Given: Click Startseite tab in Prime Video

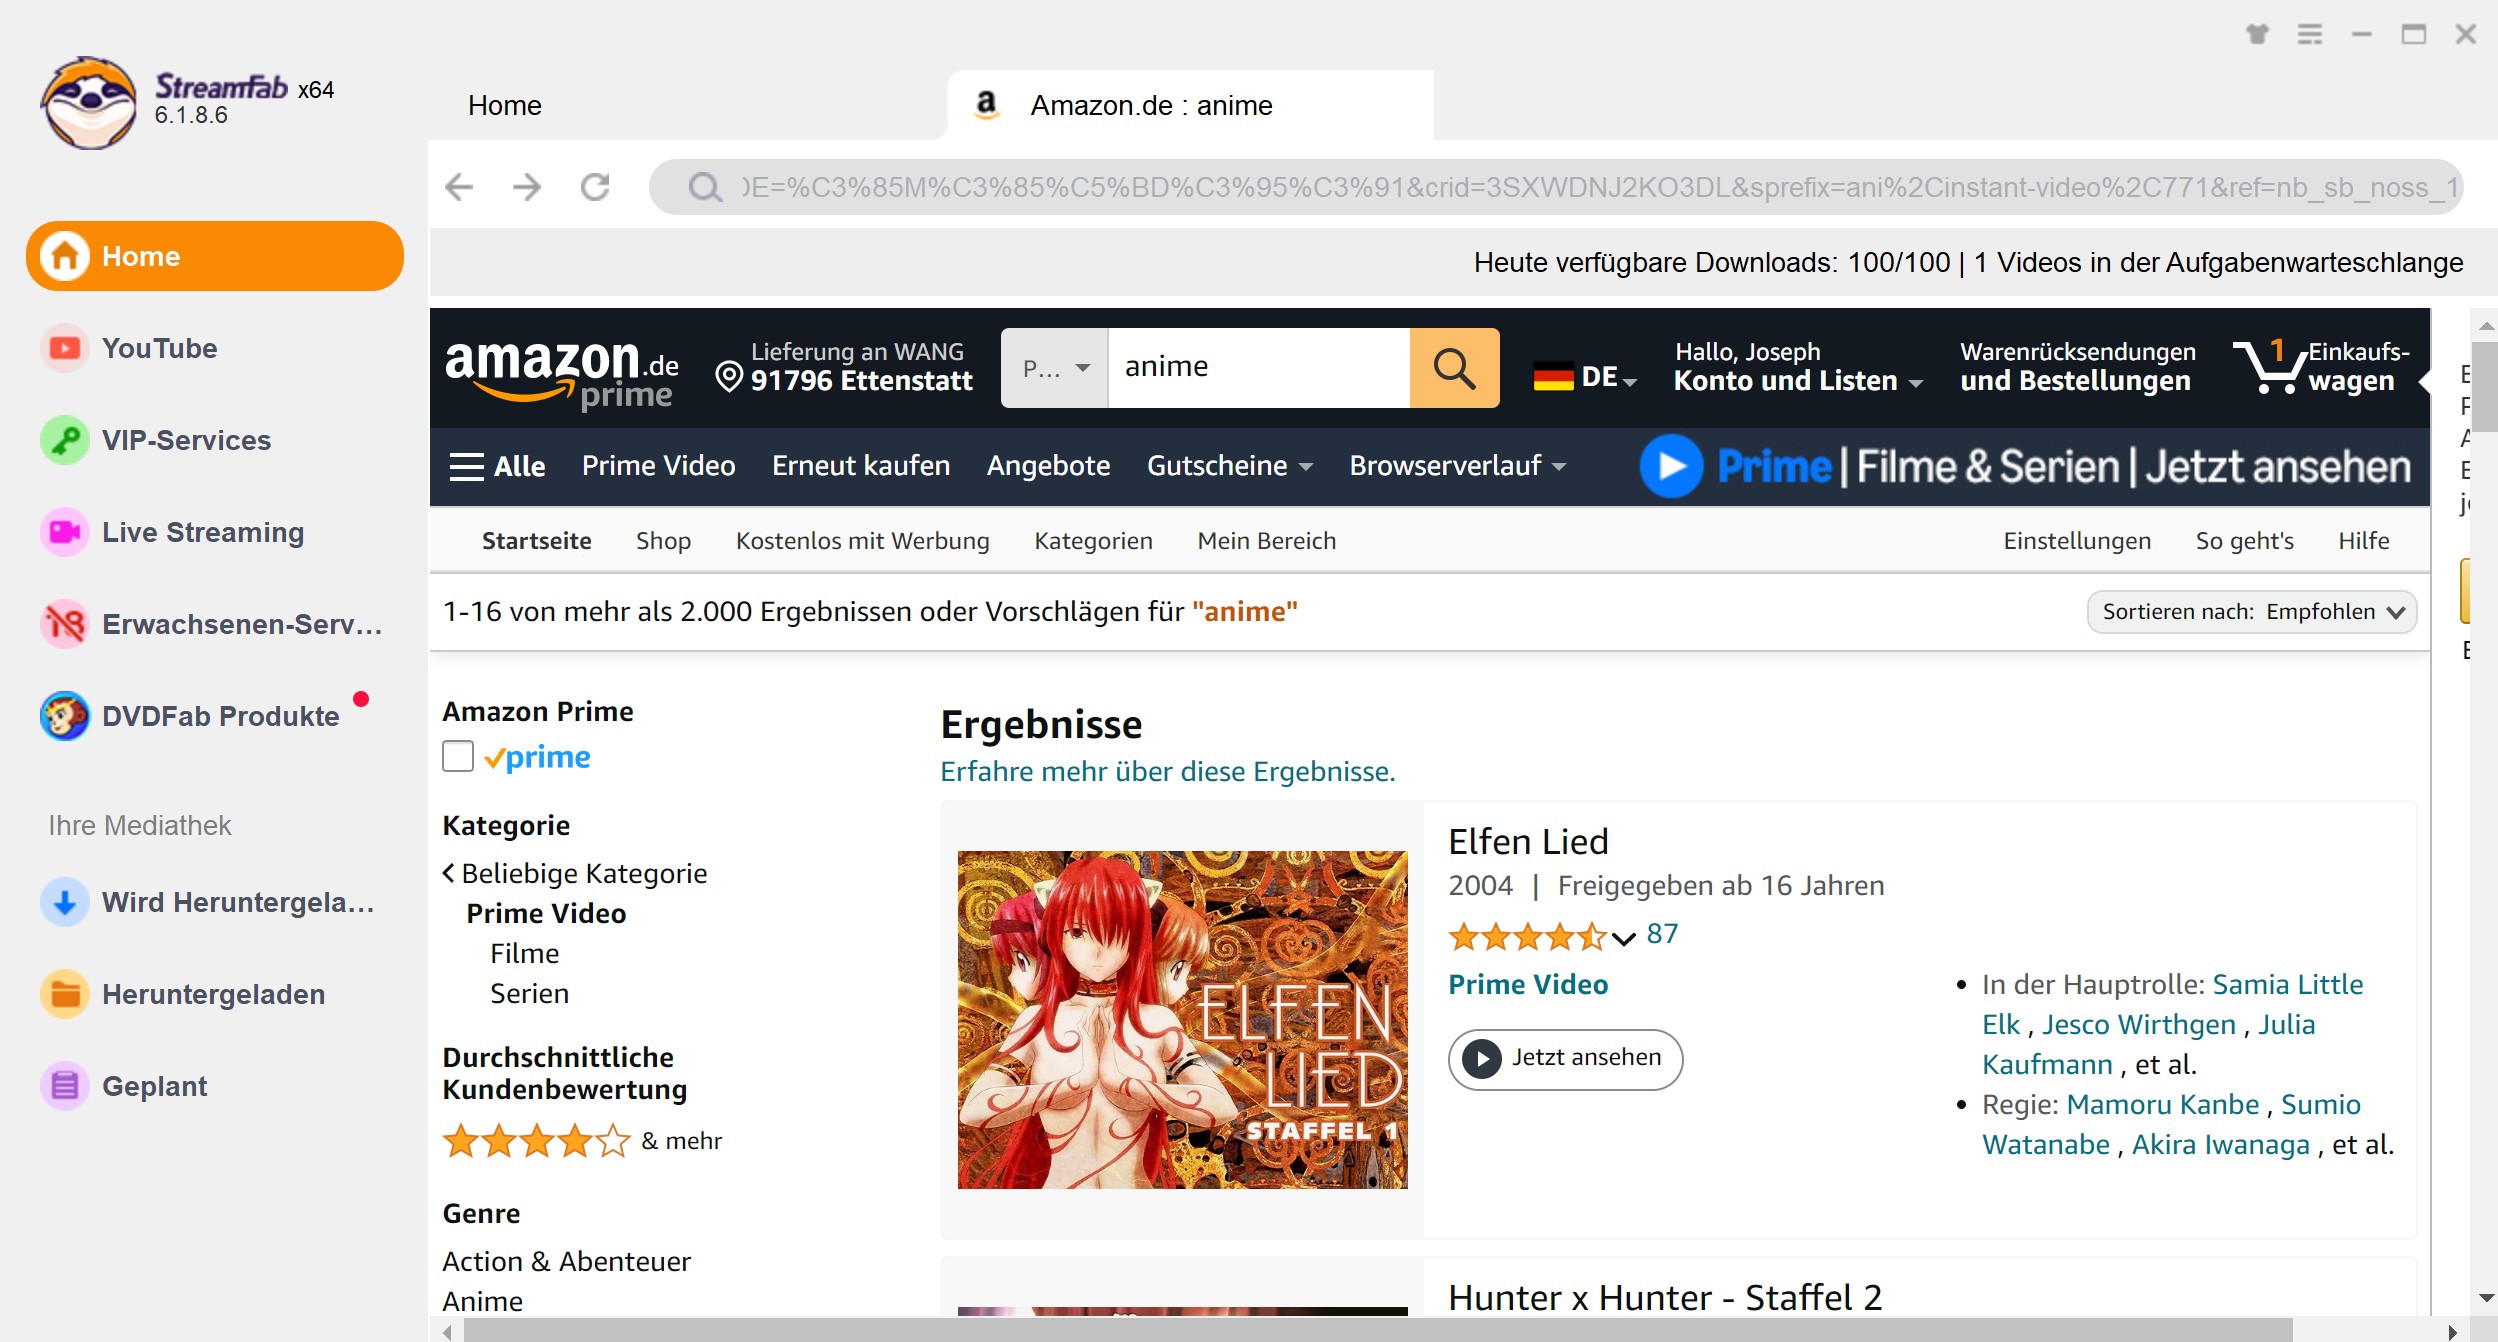Looking at the screenshot, I should point(535,540).
